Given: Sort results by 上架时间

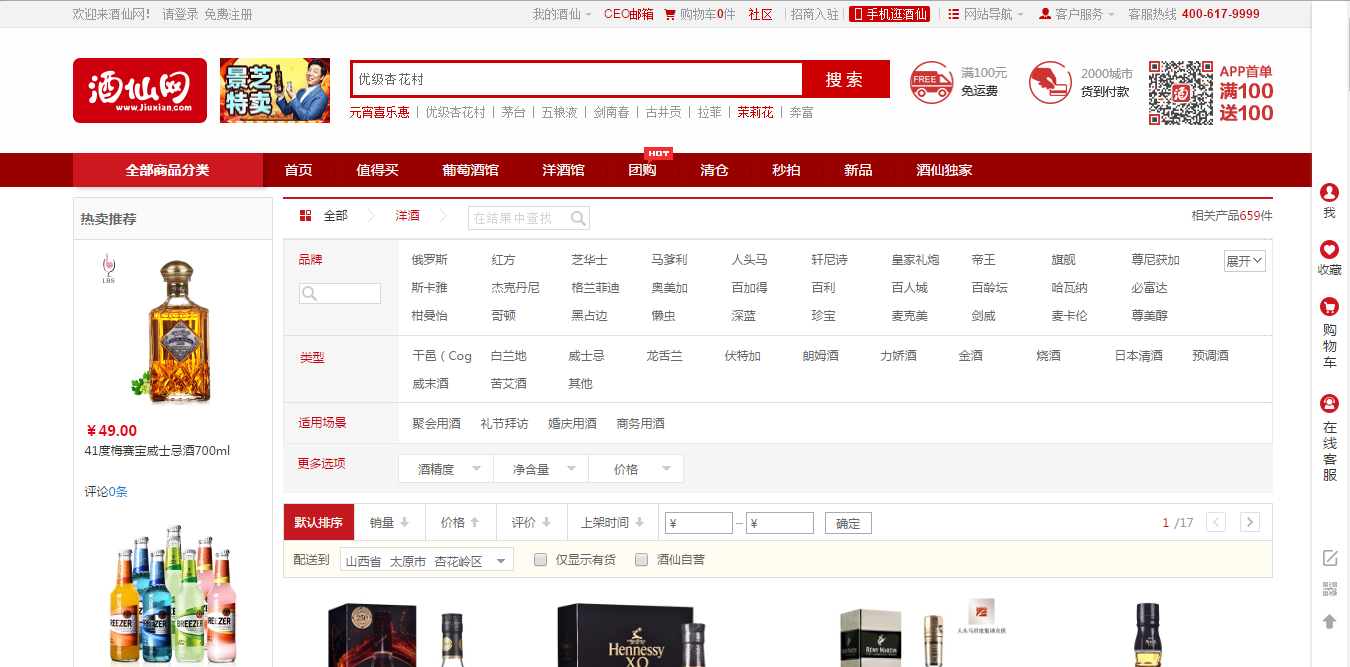Looking at the screenshot, I should 611,522.
